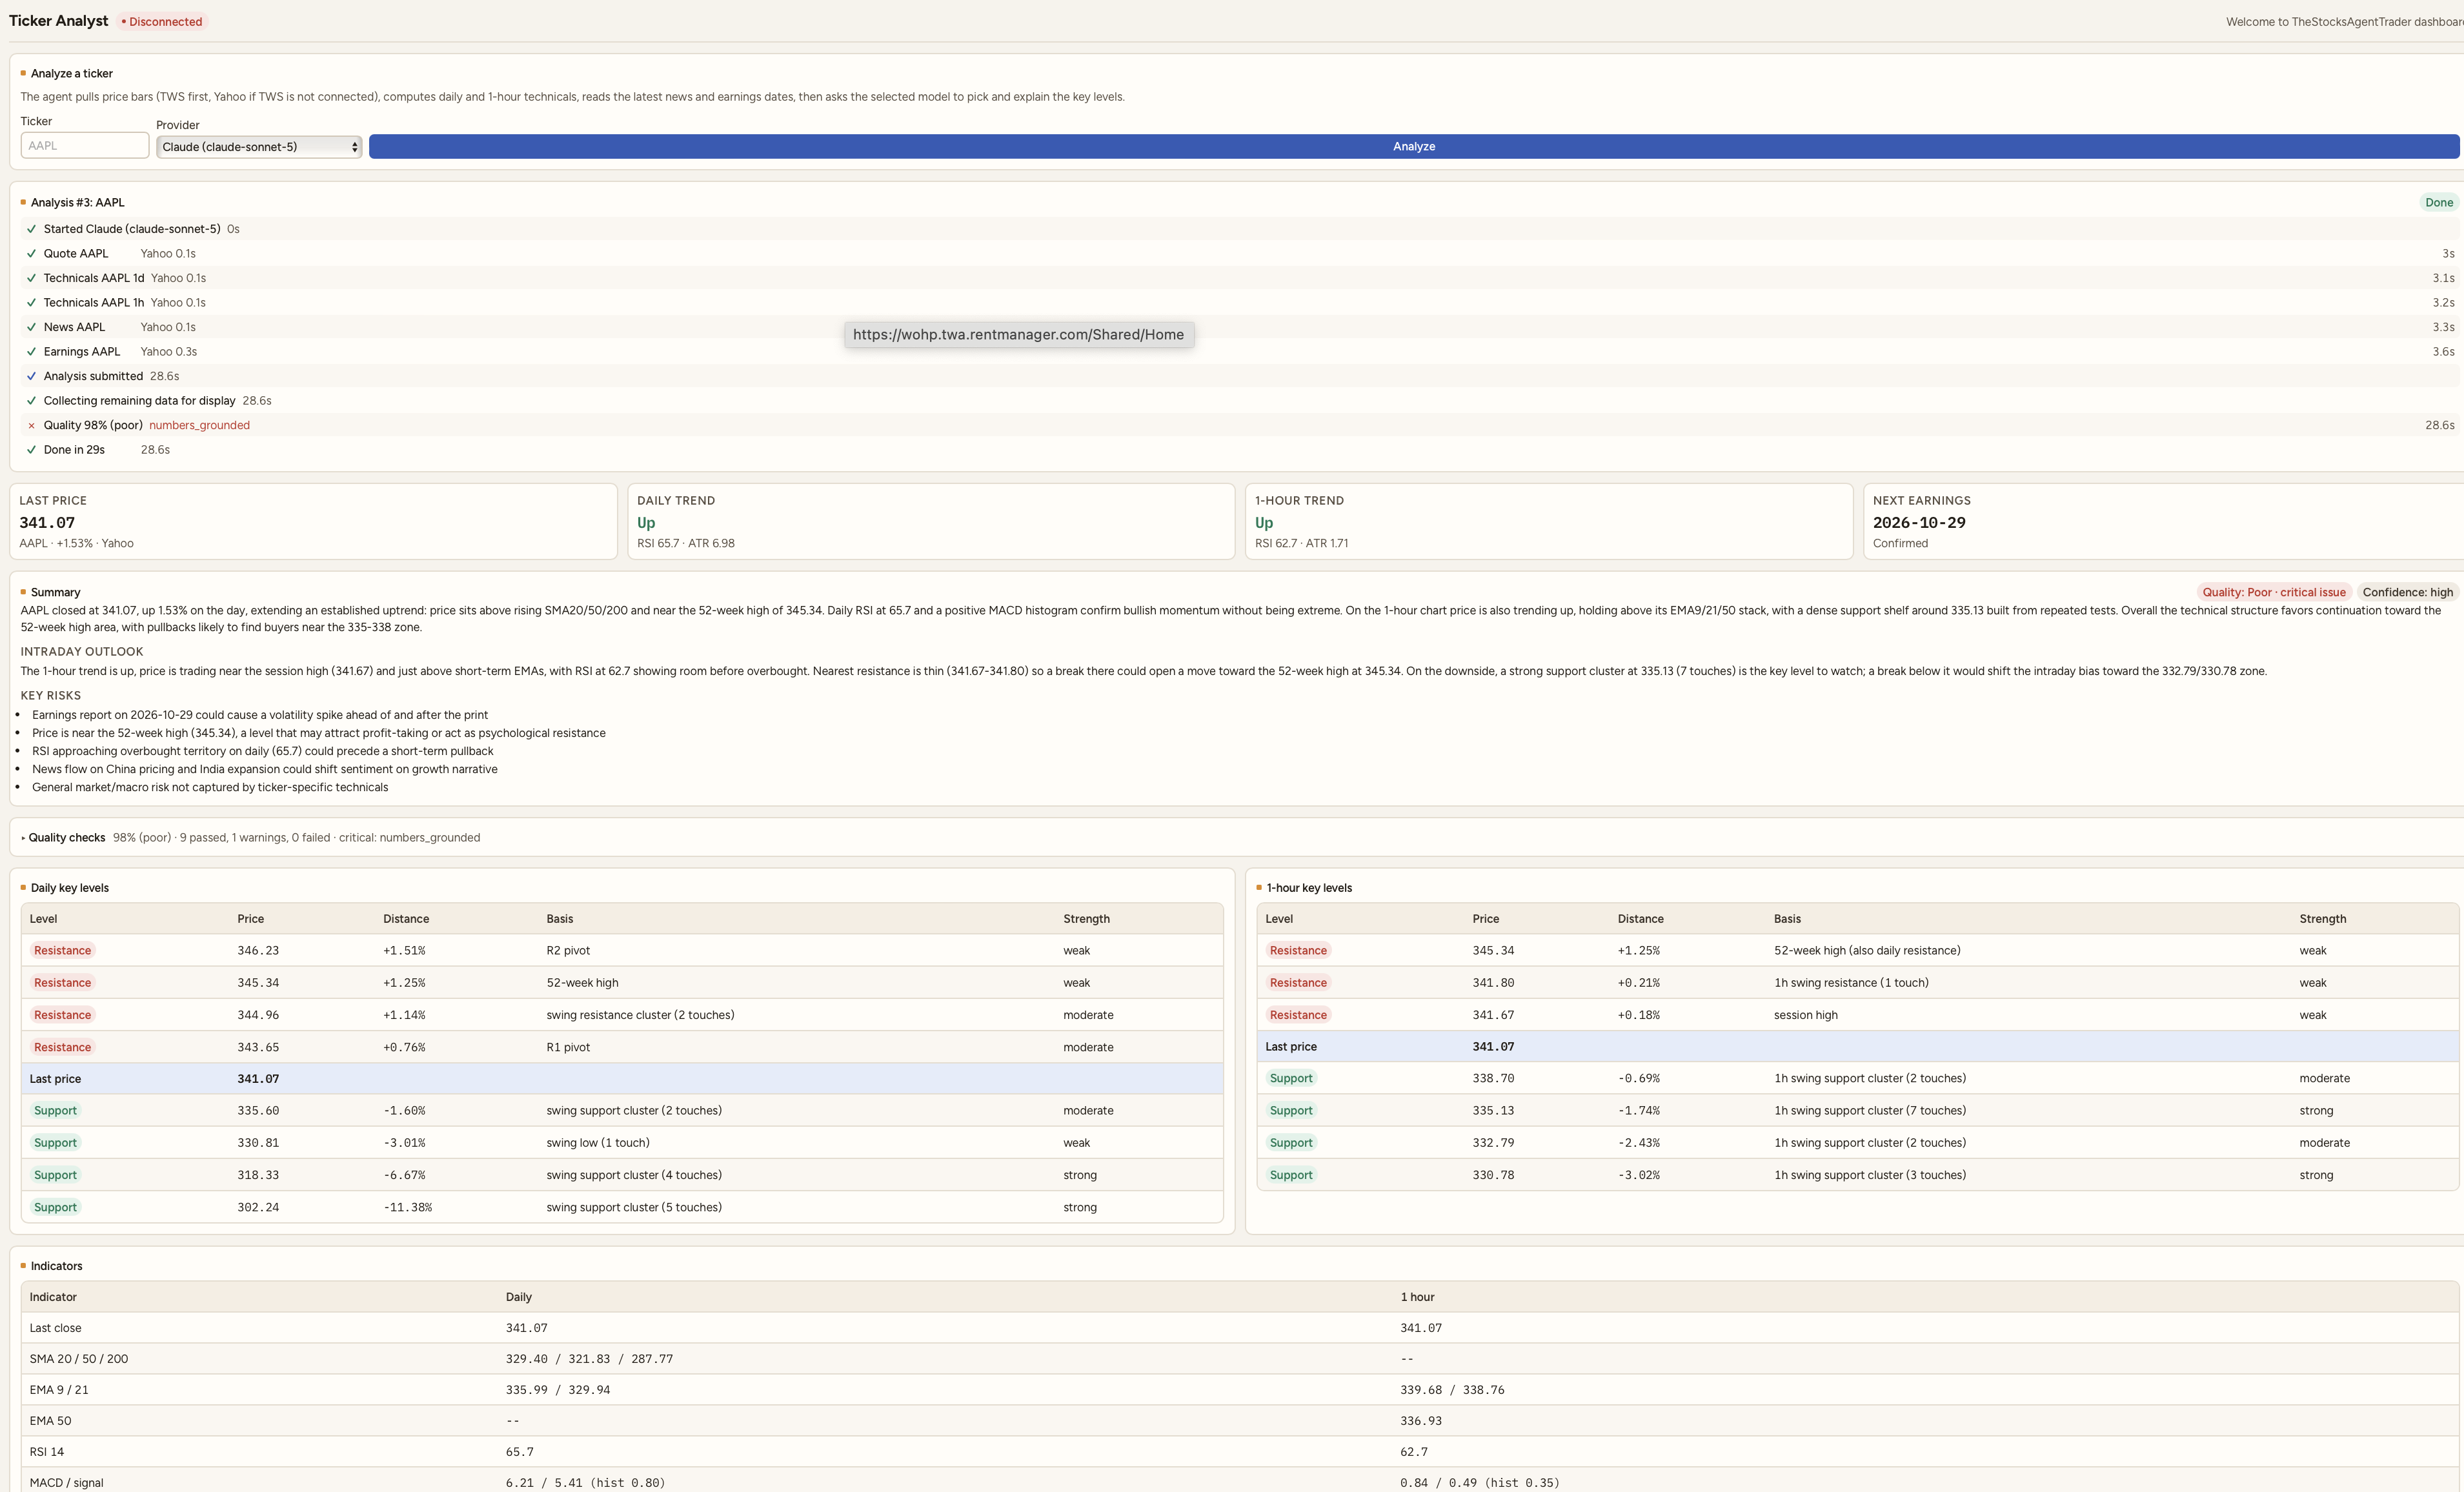Click the RSI 14 indicator row label

tap(47, 1452)
